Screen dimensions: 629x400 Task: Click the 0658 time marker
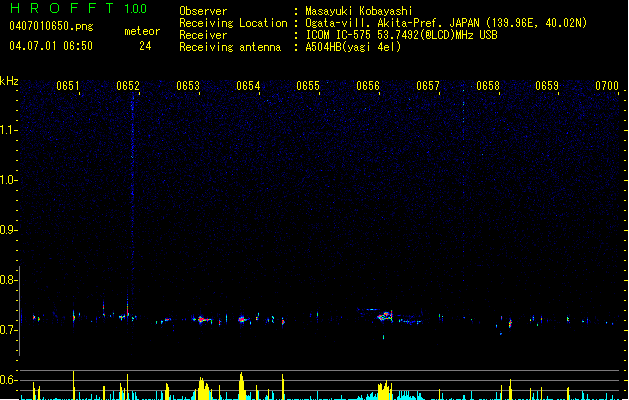pyautogui.click(x=488, y=86)
